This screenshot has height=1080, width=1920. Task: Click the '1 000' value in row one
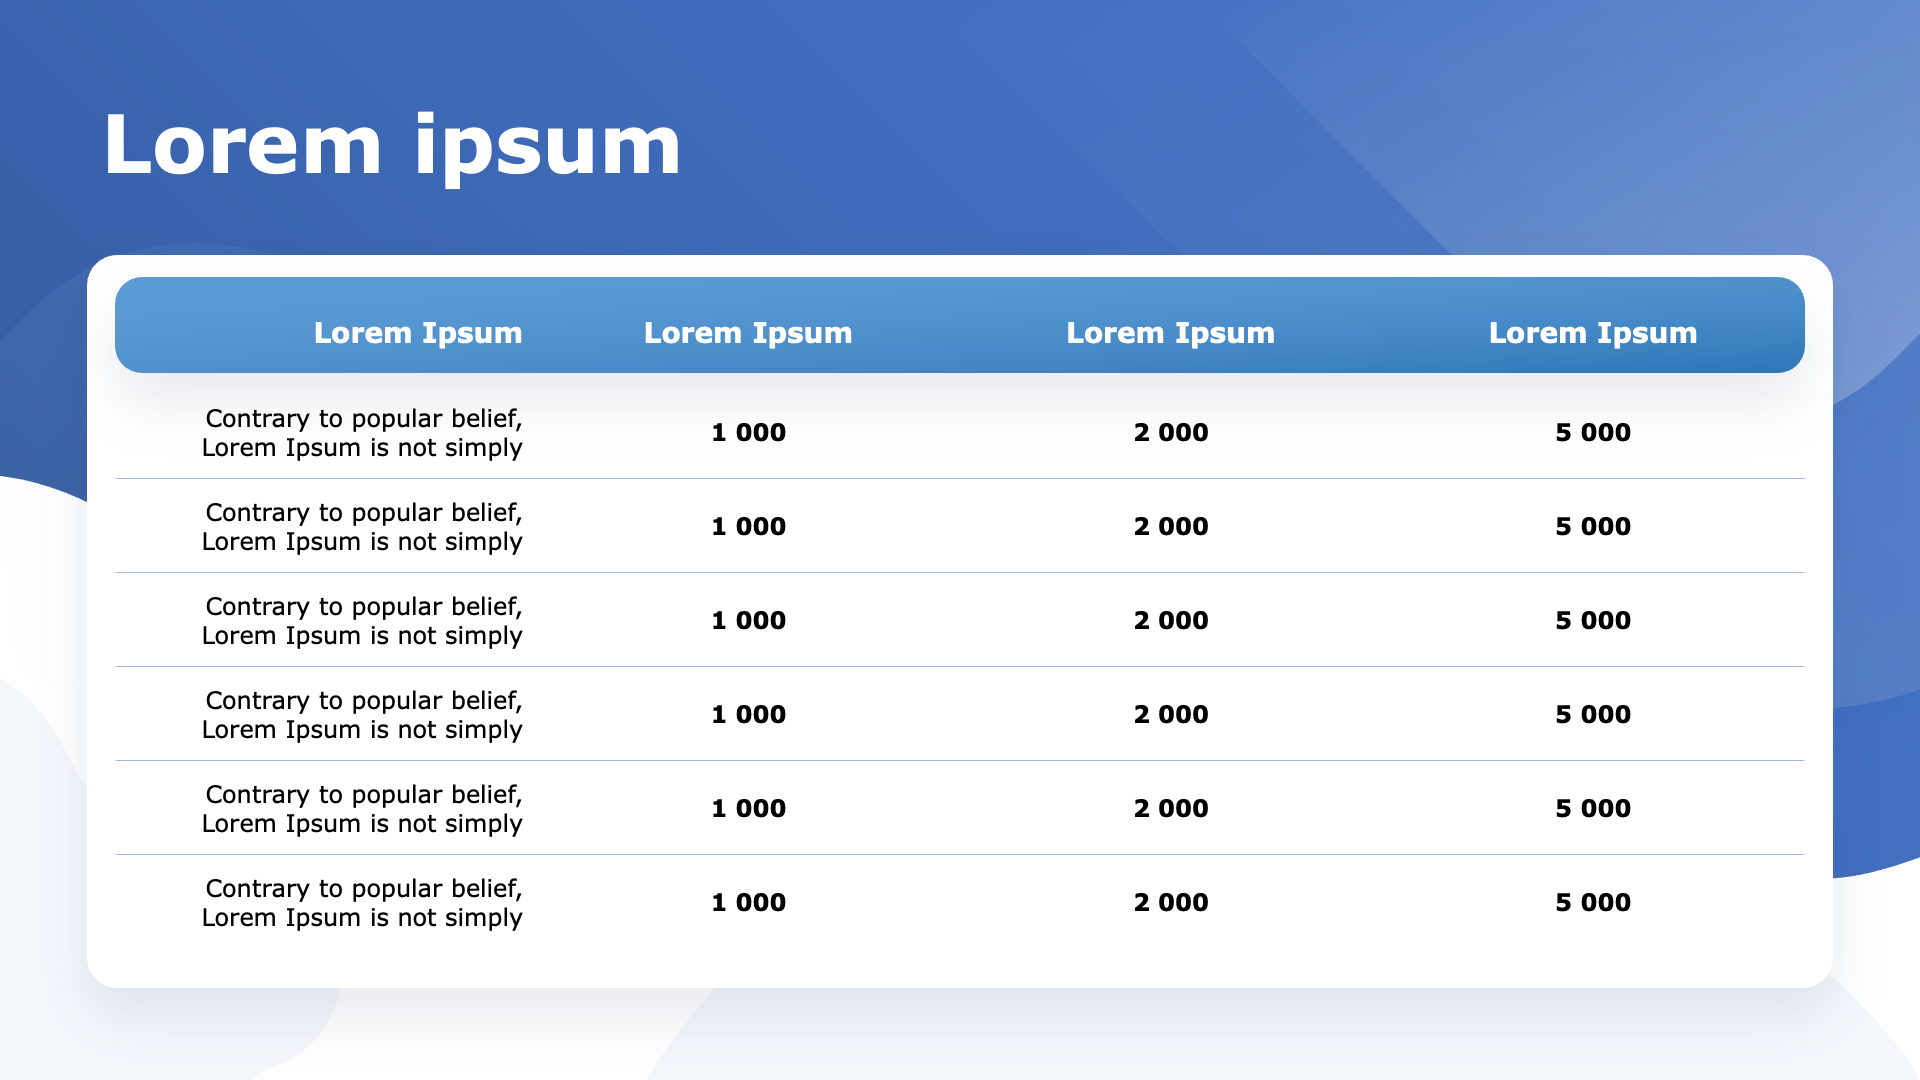tap(748, 433)
